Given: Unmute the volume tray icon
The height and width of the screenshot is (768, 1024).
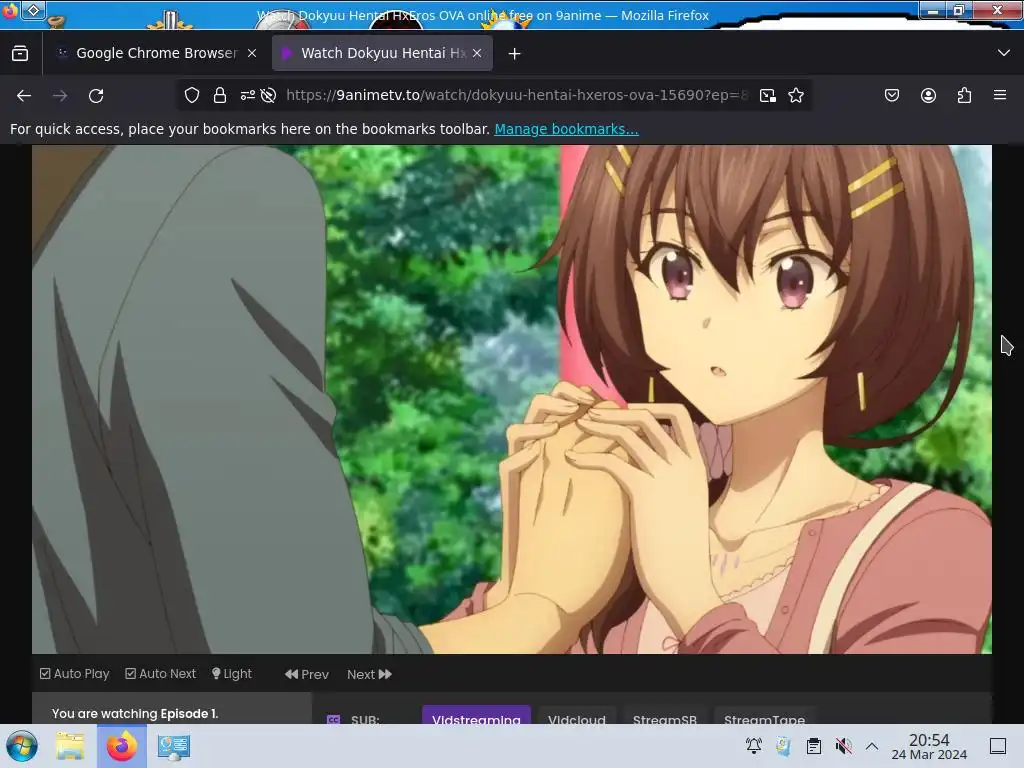Looking at the screenshot, I should click(843, 746).
